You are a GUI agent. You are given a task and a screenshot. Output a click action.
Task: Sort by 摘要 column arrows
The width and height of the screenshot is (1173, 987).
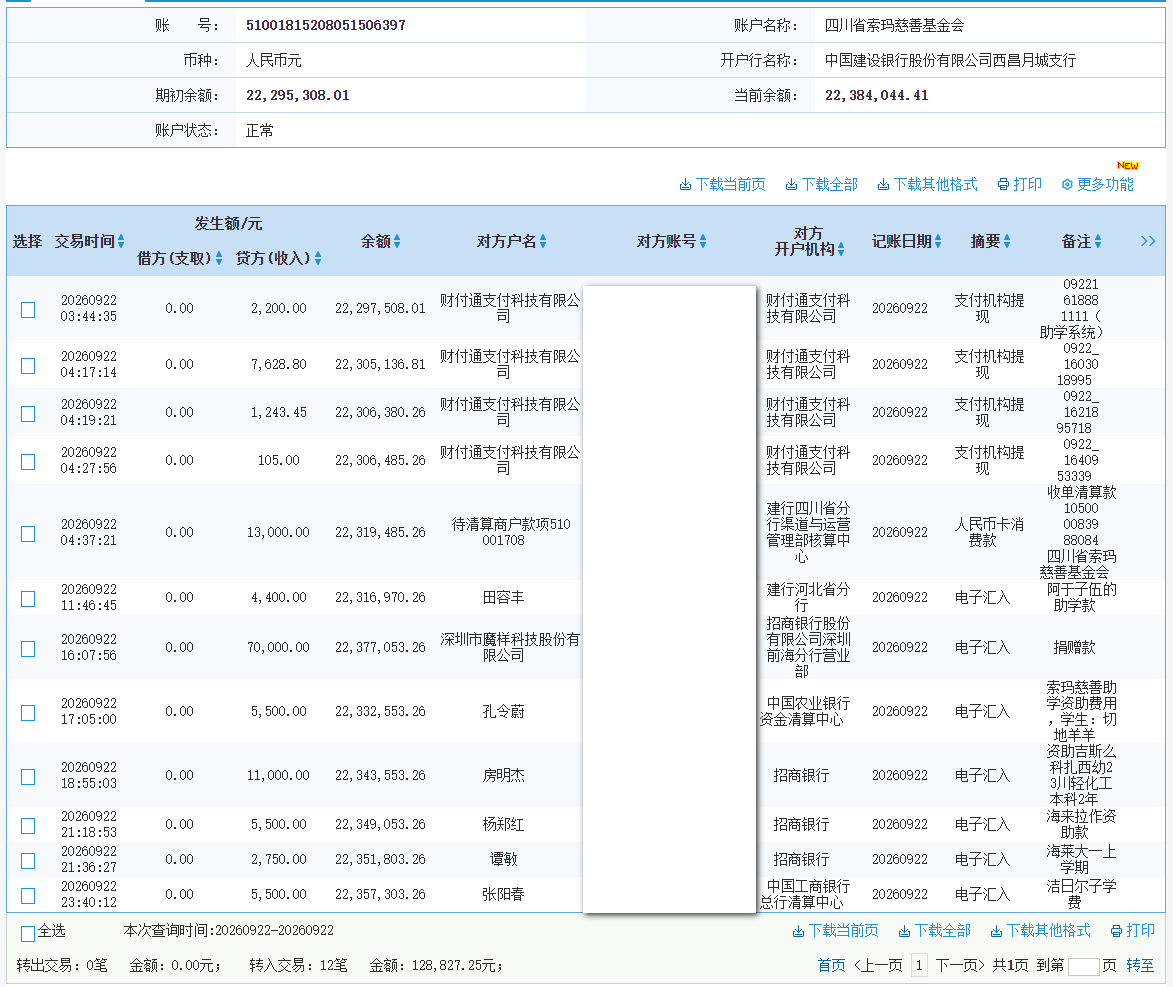pos(1007,242)
